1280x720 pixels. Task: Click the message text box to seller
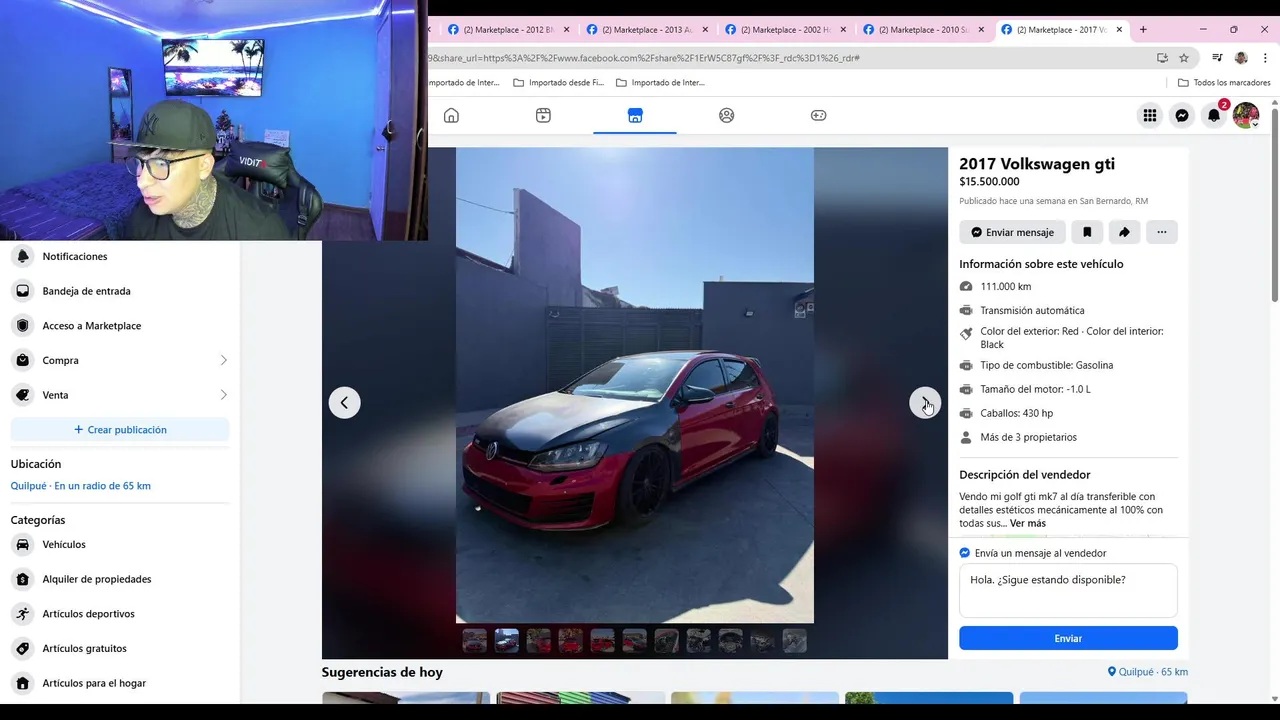1068,590
